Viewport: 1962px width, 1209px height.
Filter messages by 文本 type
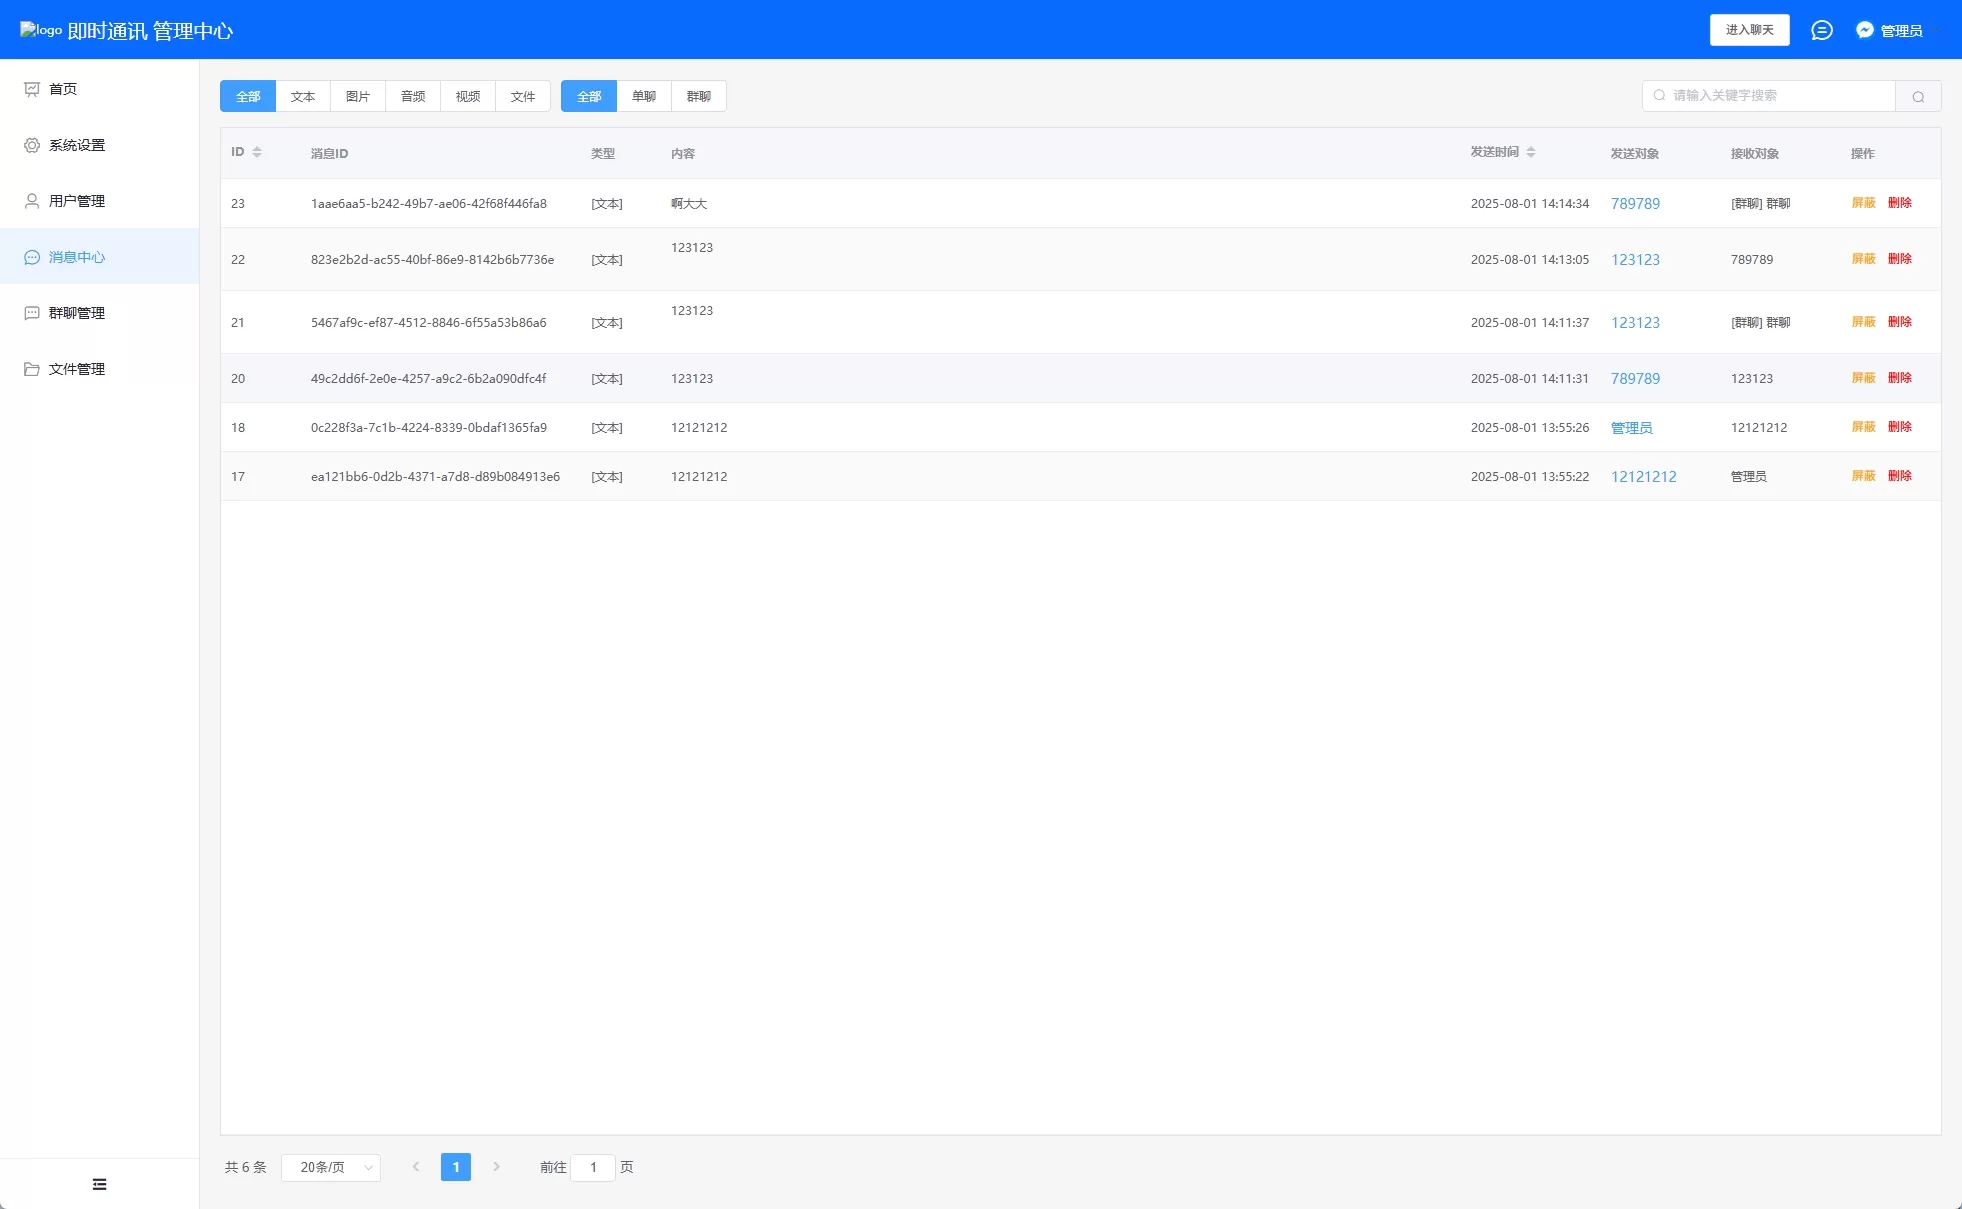(x=302, y=96)
